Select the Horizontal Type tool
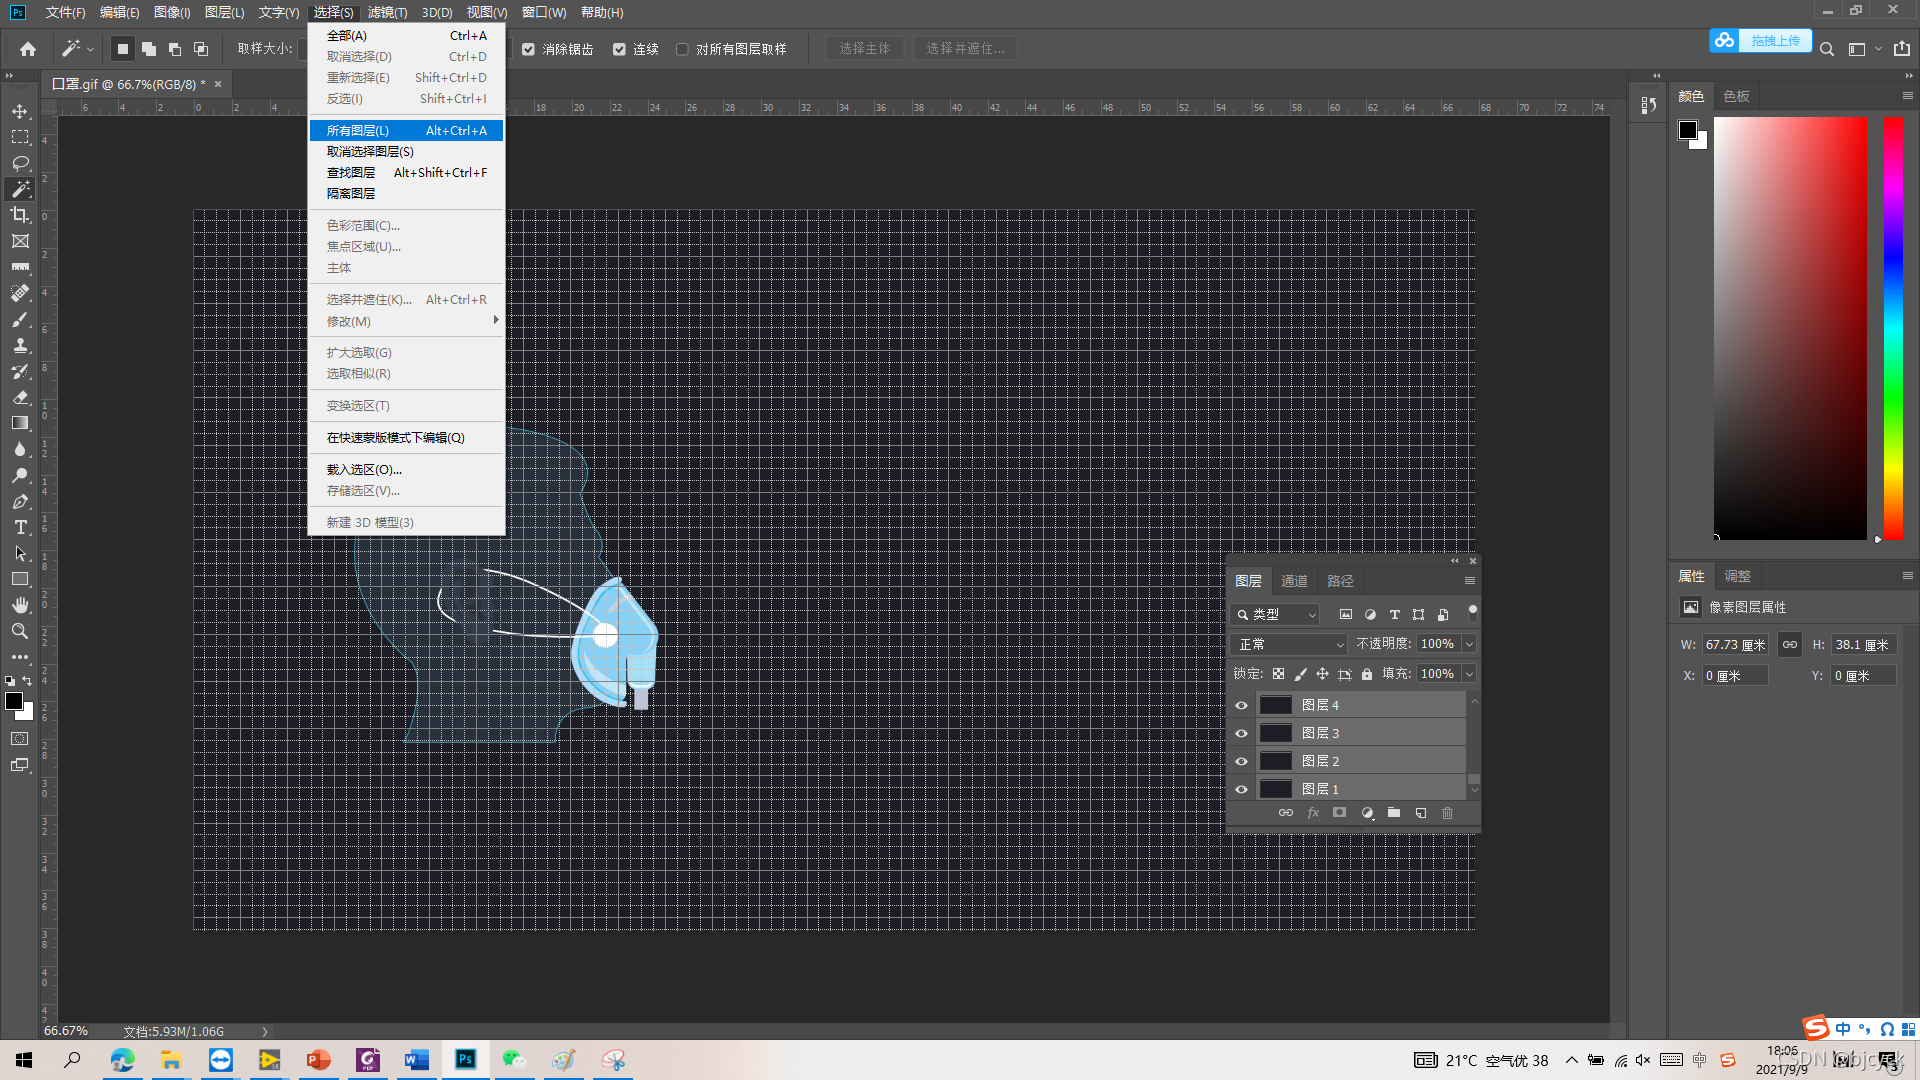The image size is (1920, 1080). coord(20,527)
